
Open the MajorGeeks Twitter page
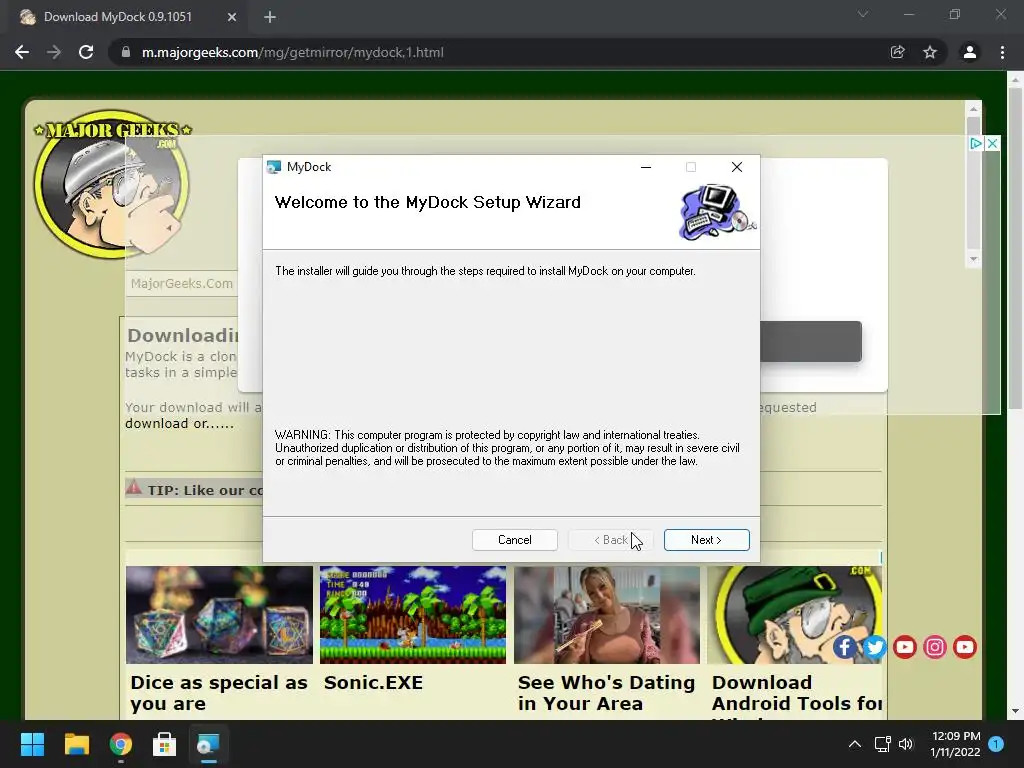874,647
